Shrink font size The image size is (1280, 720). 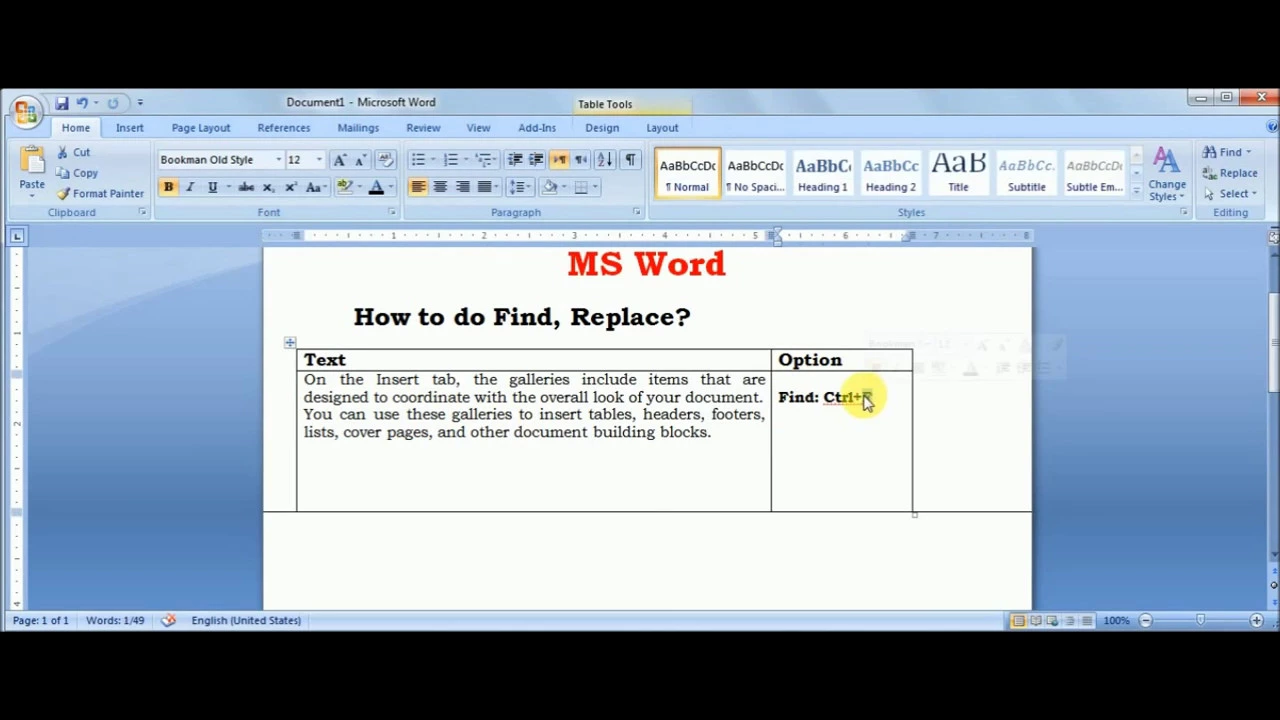coord(360,160)
